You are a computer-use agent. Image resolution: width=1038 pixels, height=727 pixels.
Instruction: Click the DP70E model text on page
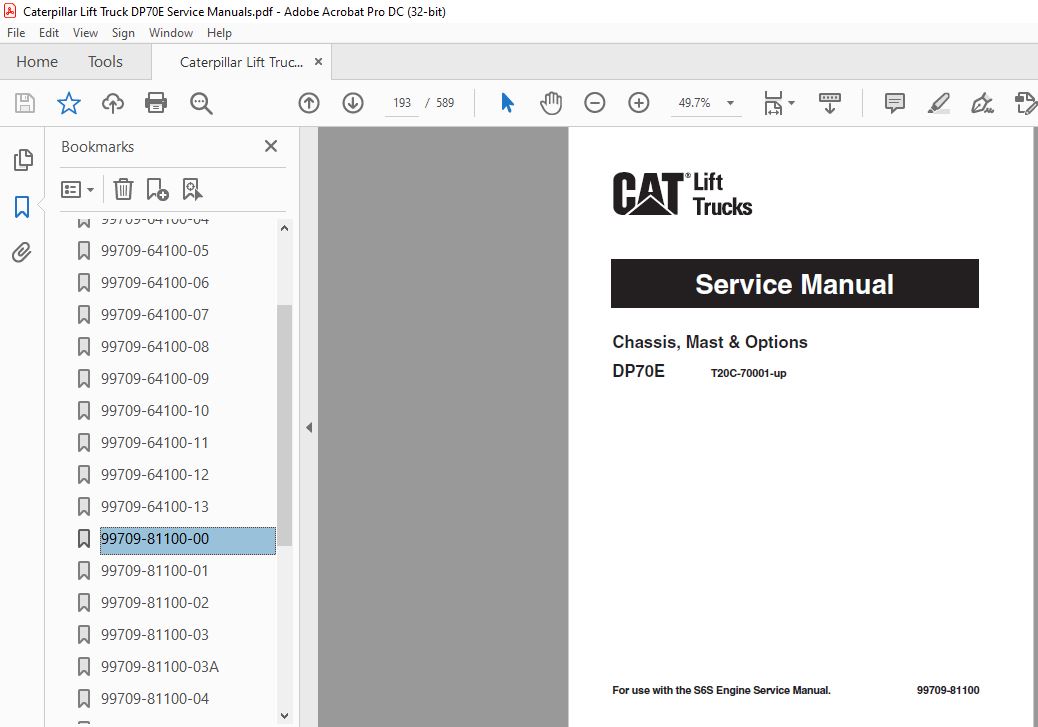coord(638,371)
